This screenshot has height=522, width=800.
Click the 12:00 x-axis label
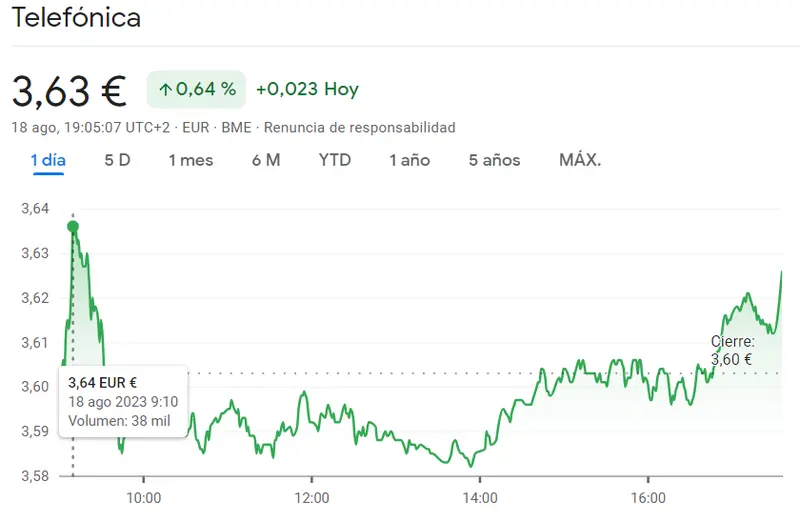click(312, 498)
